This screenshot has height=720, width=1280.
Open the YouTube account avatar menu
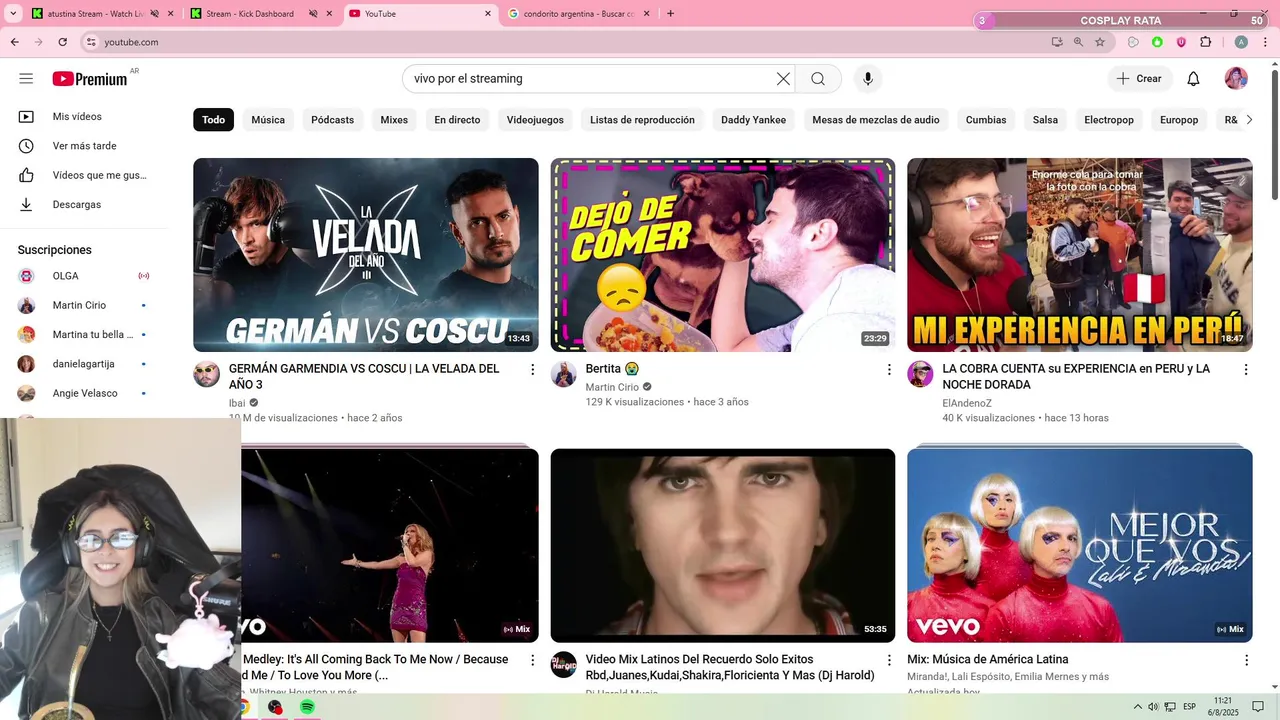1236,79
